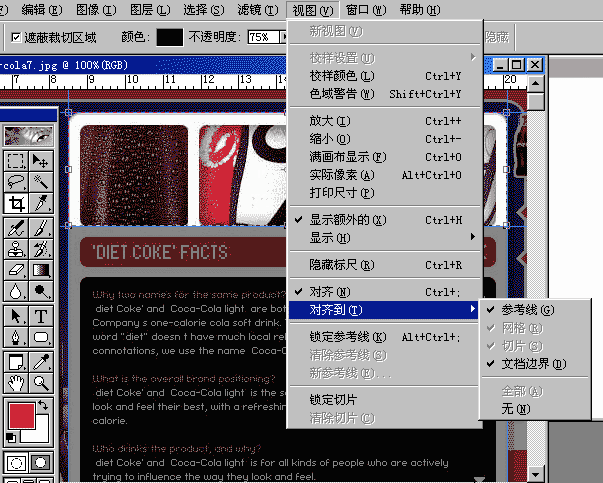Viewport: 603px width, 483px height.
Task: Select the Eyedropper tool
Action: point(41,362)
